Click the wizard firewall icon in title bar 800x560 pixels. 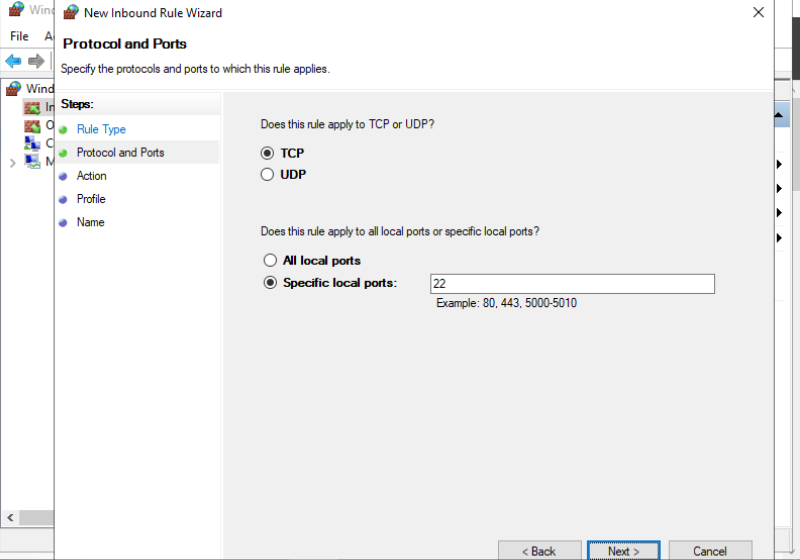71,12
